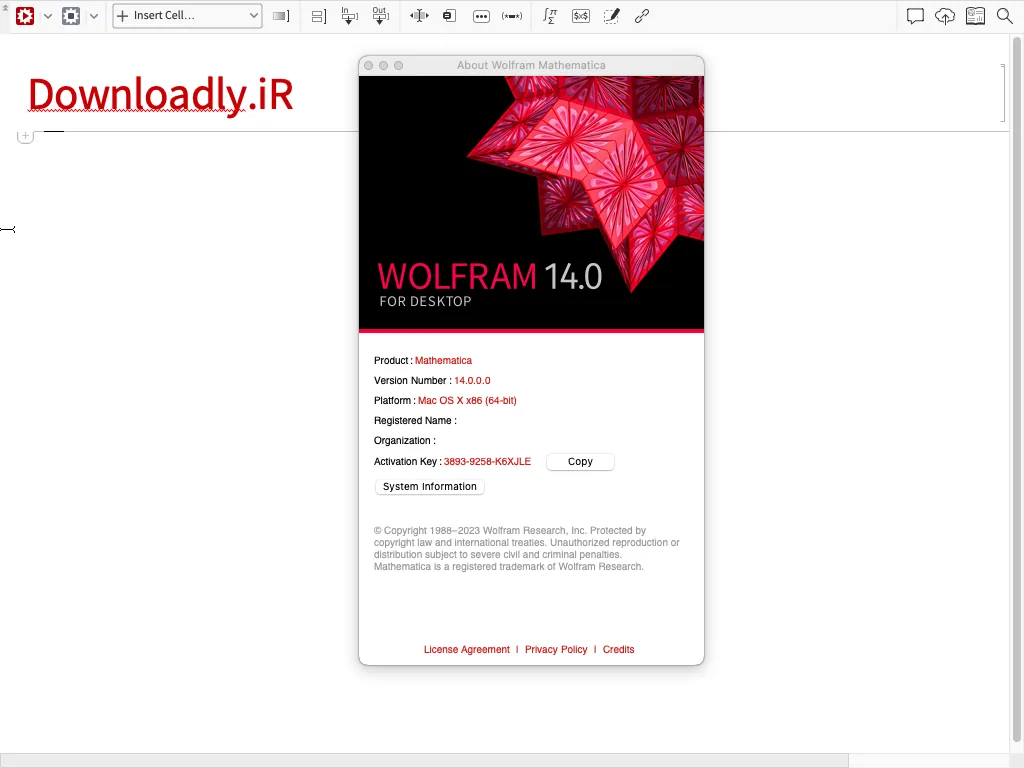The height and width of the screenshot is (768, 1024).
Task: Click the magnifier search icon
Action: tap(1005, 16)
